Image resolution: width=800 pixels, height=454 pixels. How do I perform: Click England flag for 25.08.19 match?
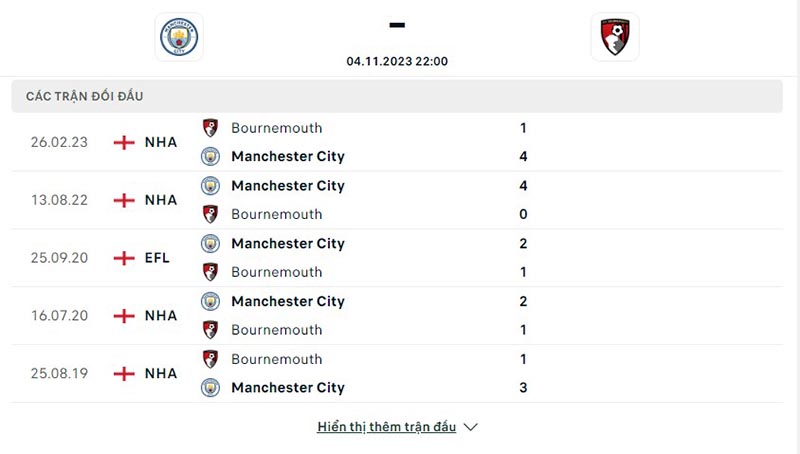point(124,374)
